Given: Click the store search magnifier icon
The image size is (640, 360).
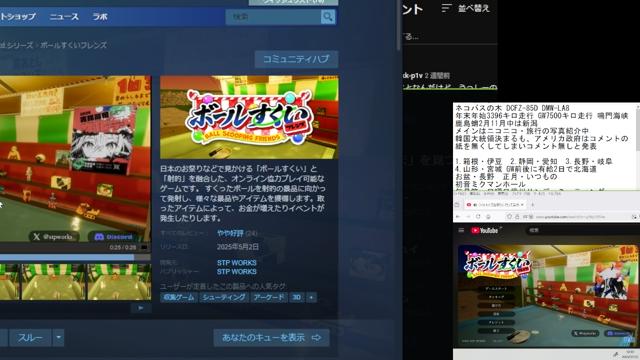Looking at the screenshot, I should pos(328,17).
